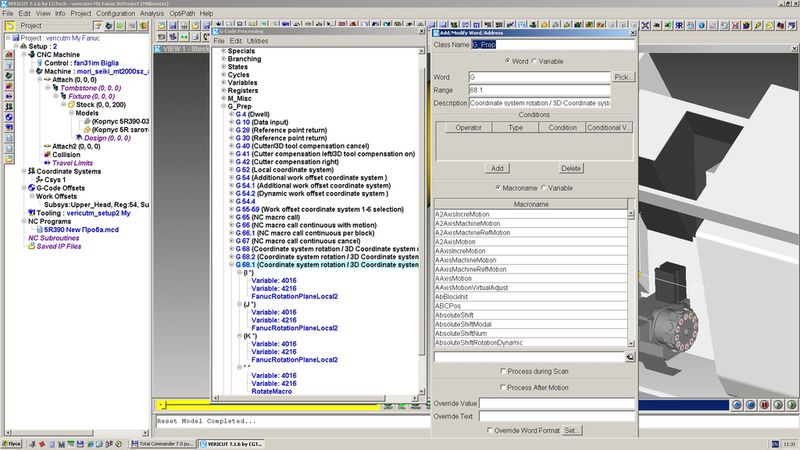Click the yellow Stock model icon

point(69,103)
